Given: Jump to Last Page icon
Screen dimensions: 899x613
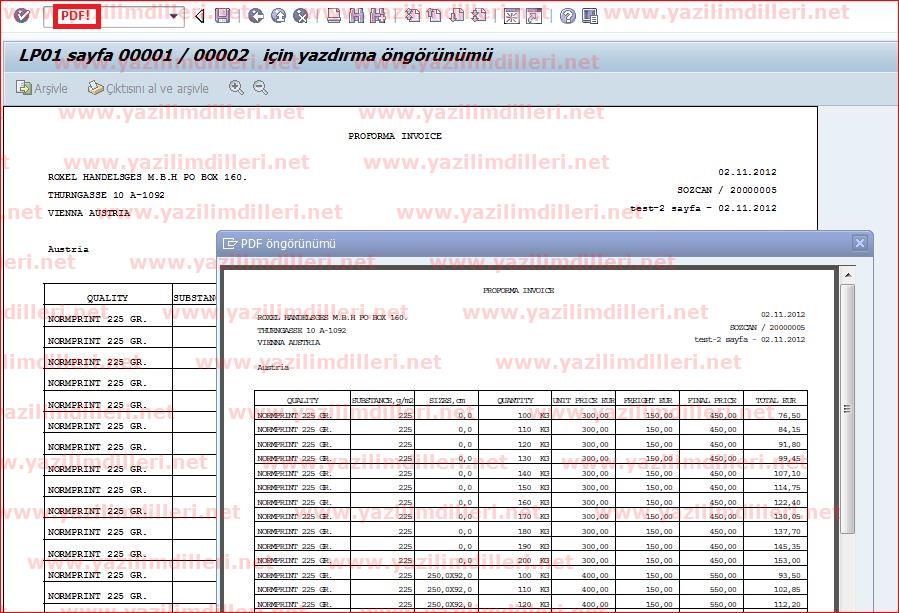Looking at the screenshot, I should pos(478,15).
